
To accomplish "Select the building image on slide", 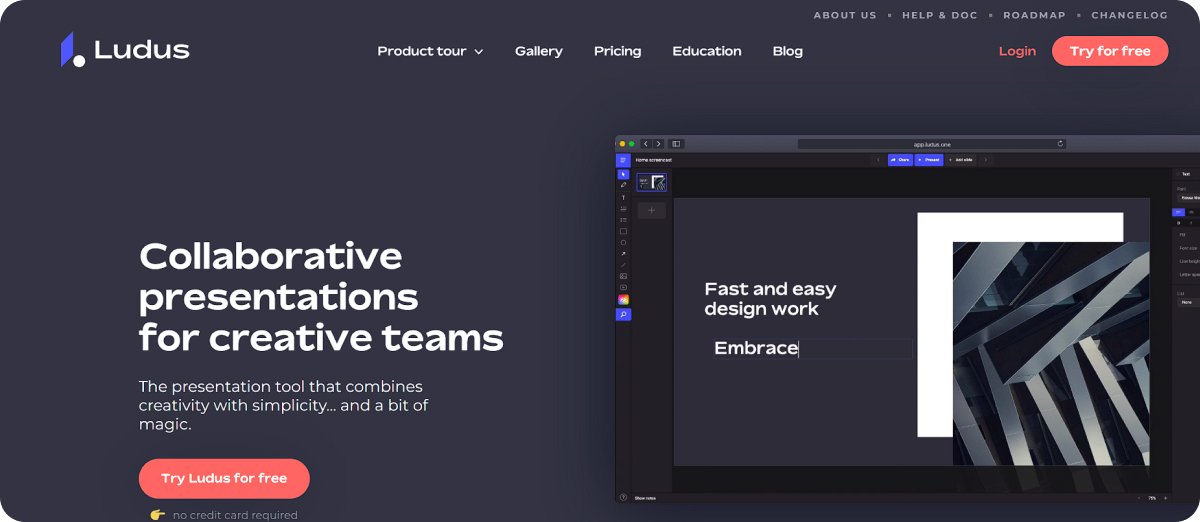I will pyautogui.click(x=1051, y=353).
